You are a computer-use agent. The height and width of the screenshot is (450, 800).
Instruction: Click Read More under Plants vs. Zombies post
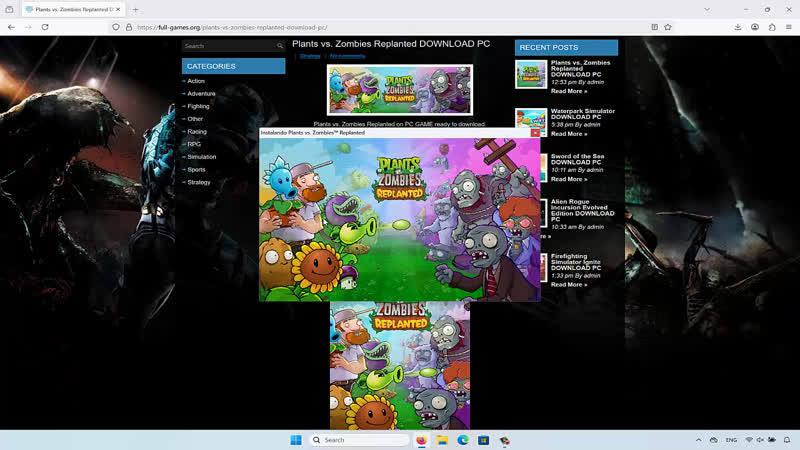point(569,91)
